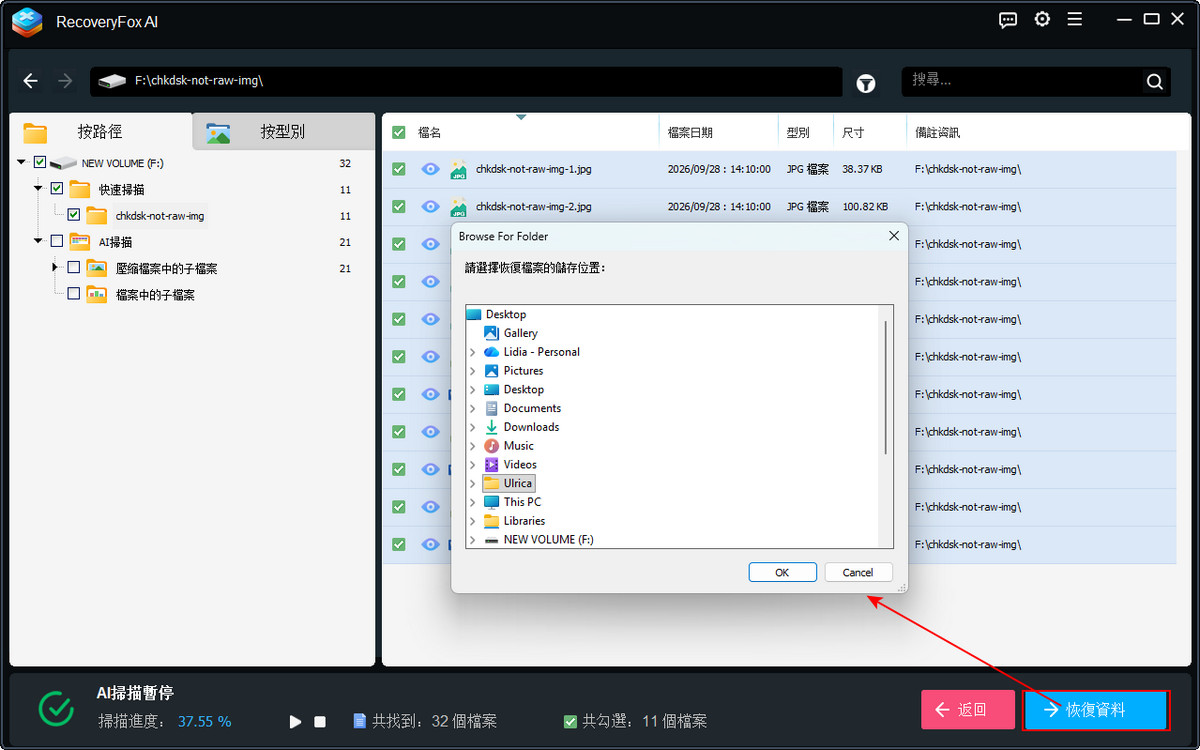Open the hamburger menu in title bar
Screen dimensions: 1200x750
click(x=1075, y=19)
